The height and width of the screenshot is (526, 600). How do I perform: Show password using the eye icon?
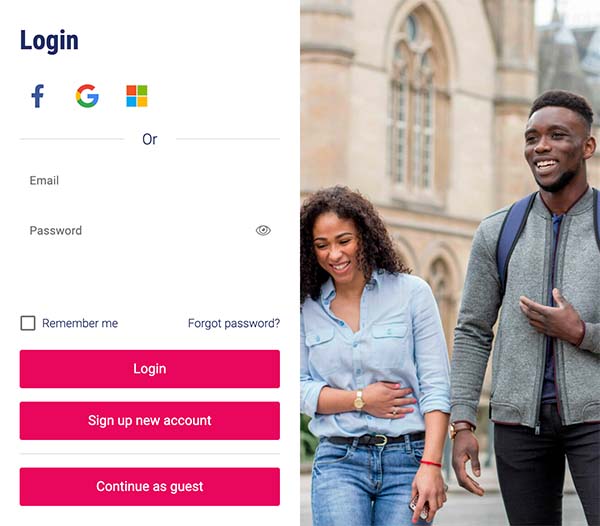pyautogui.click(x=263, y=230)
